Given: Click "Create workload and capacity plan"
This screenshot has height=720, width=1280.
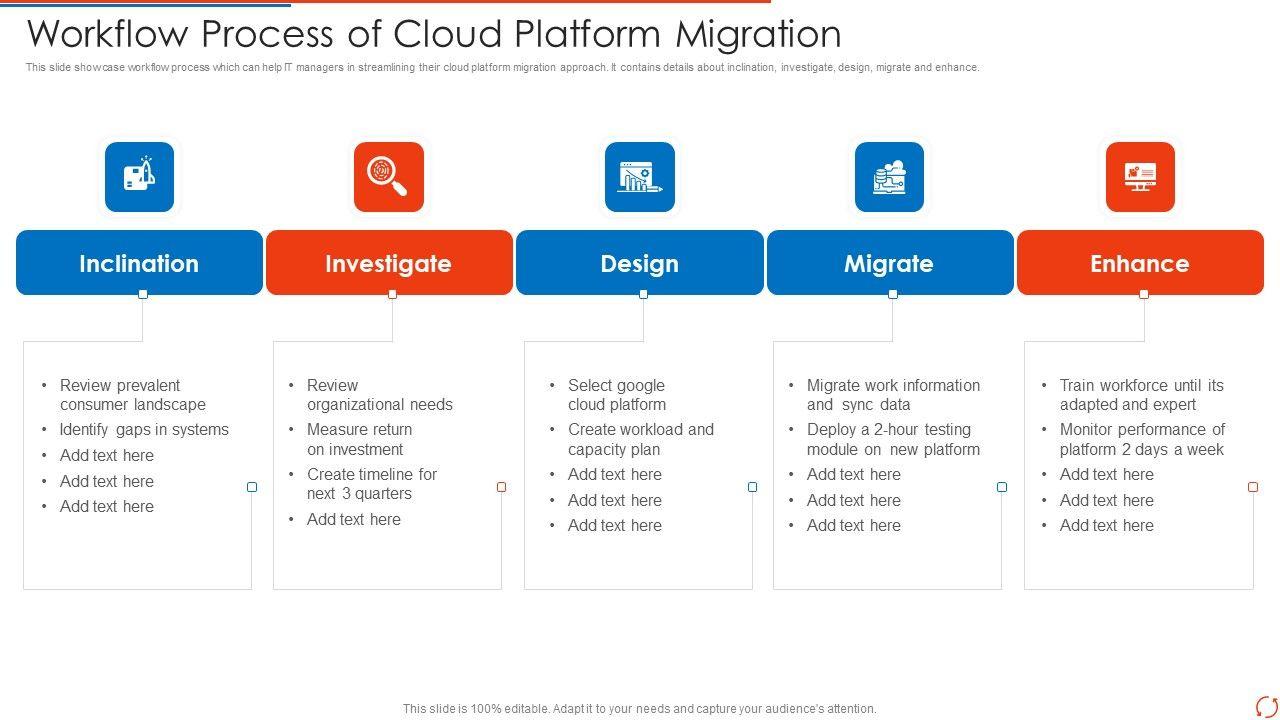Looking at the screenshot, I should (641, 439).
